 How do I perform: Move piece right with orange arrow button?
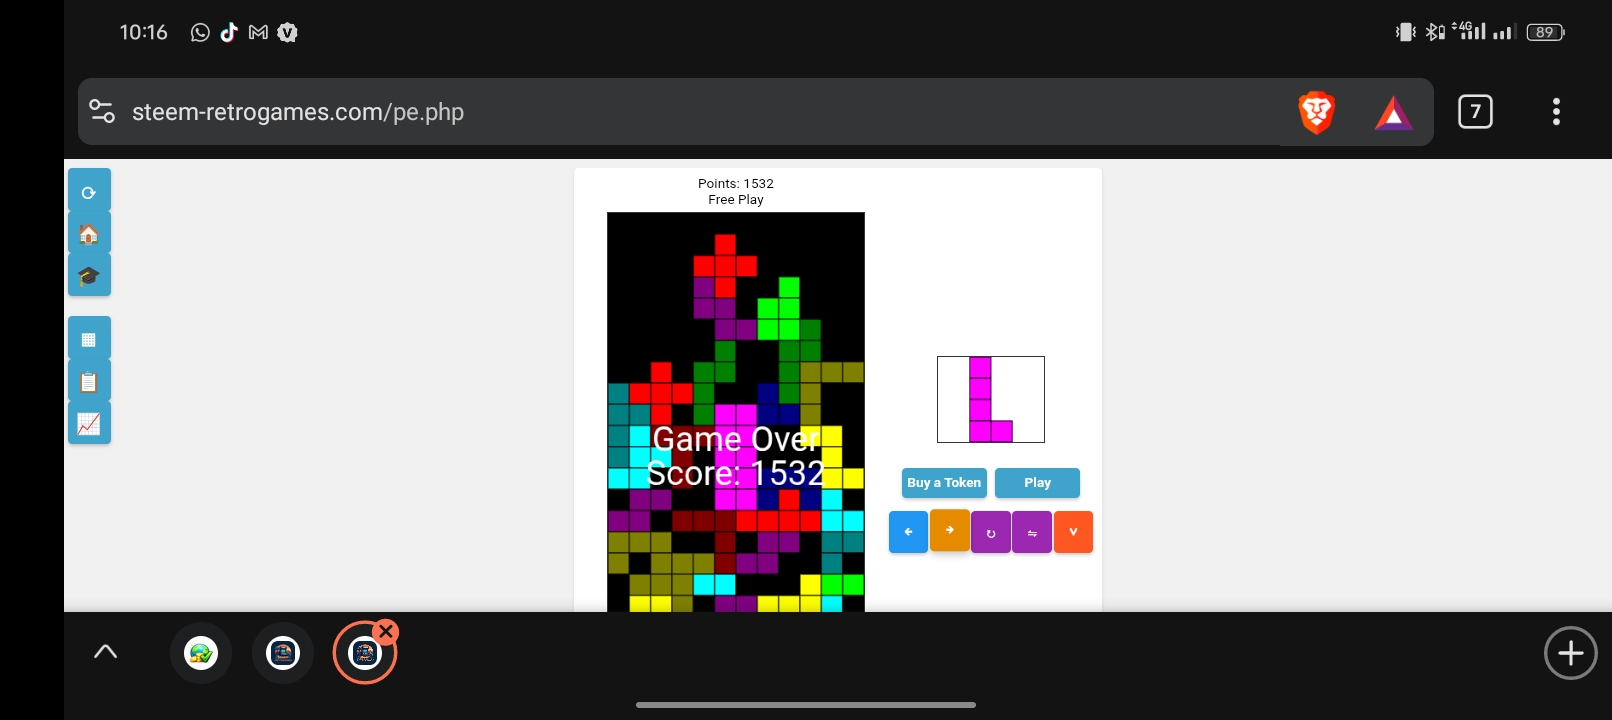pos(949,530)
